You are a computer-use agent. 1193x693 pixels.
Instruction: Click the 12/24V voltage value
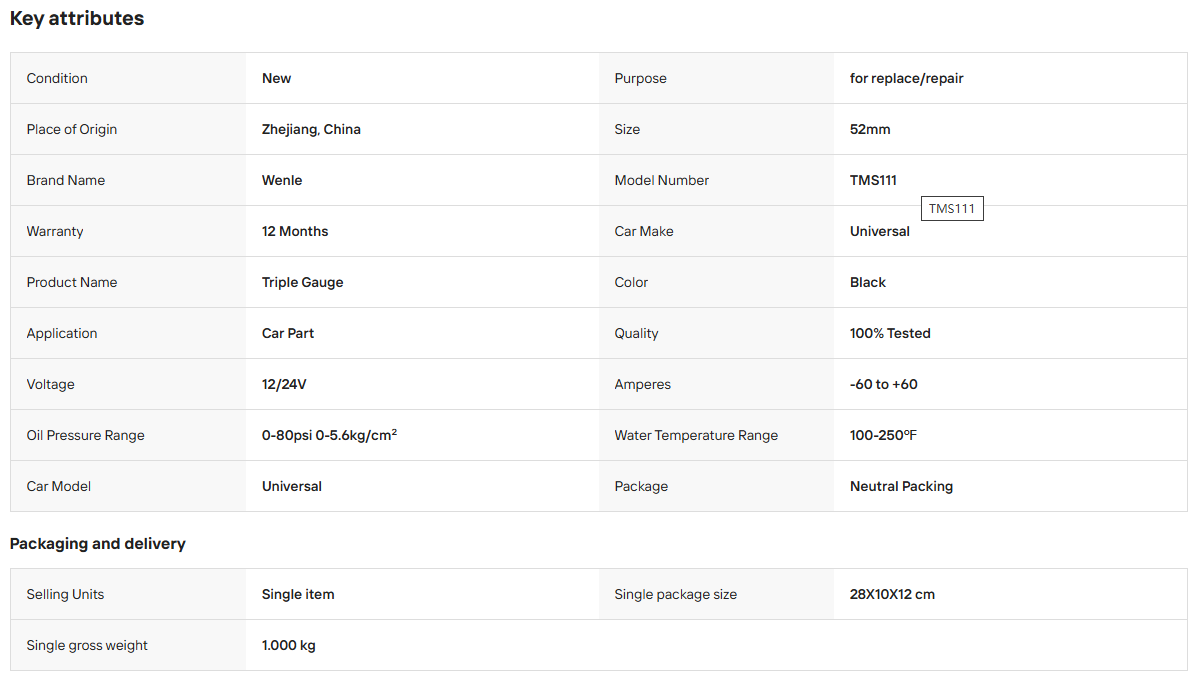pos(284,384)
